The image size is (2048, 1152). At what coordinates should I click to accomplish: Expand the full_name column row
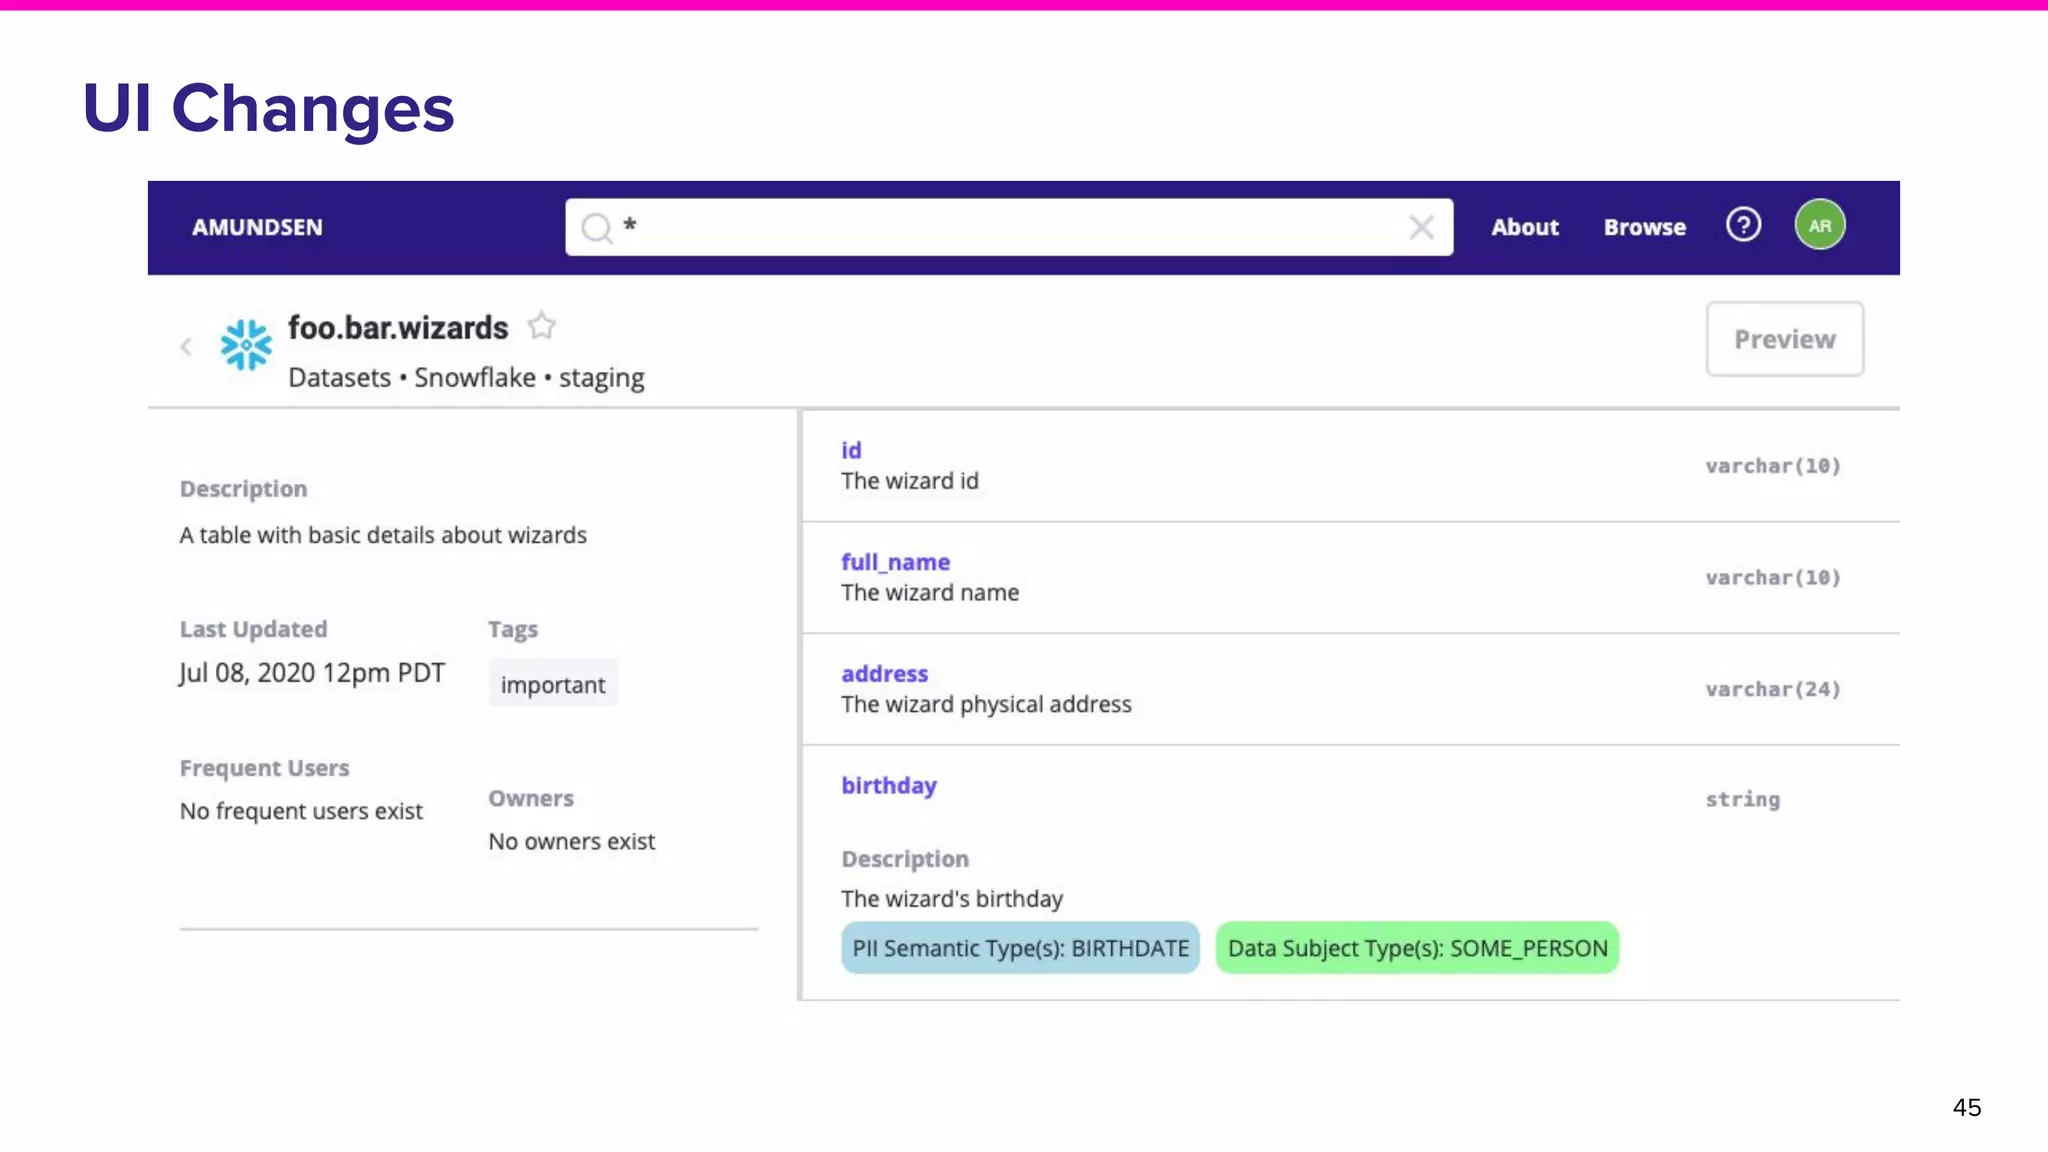(x=895, y=562)
